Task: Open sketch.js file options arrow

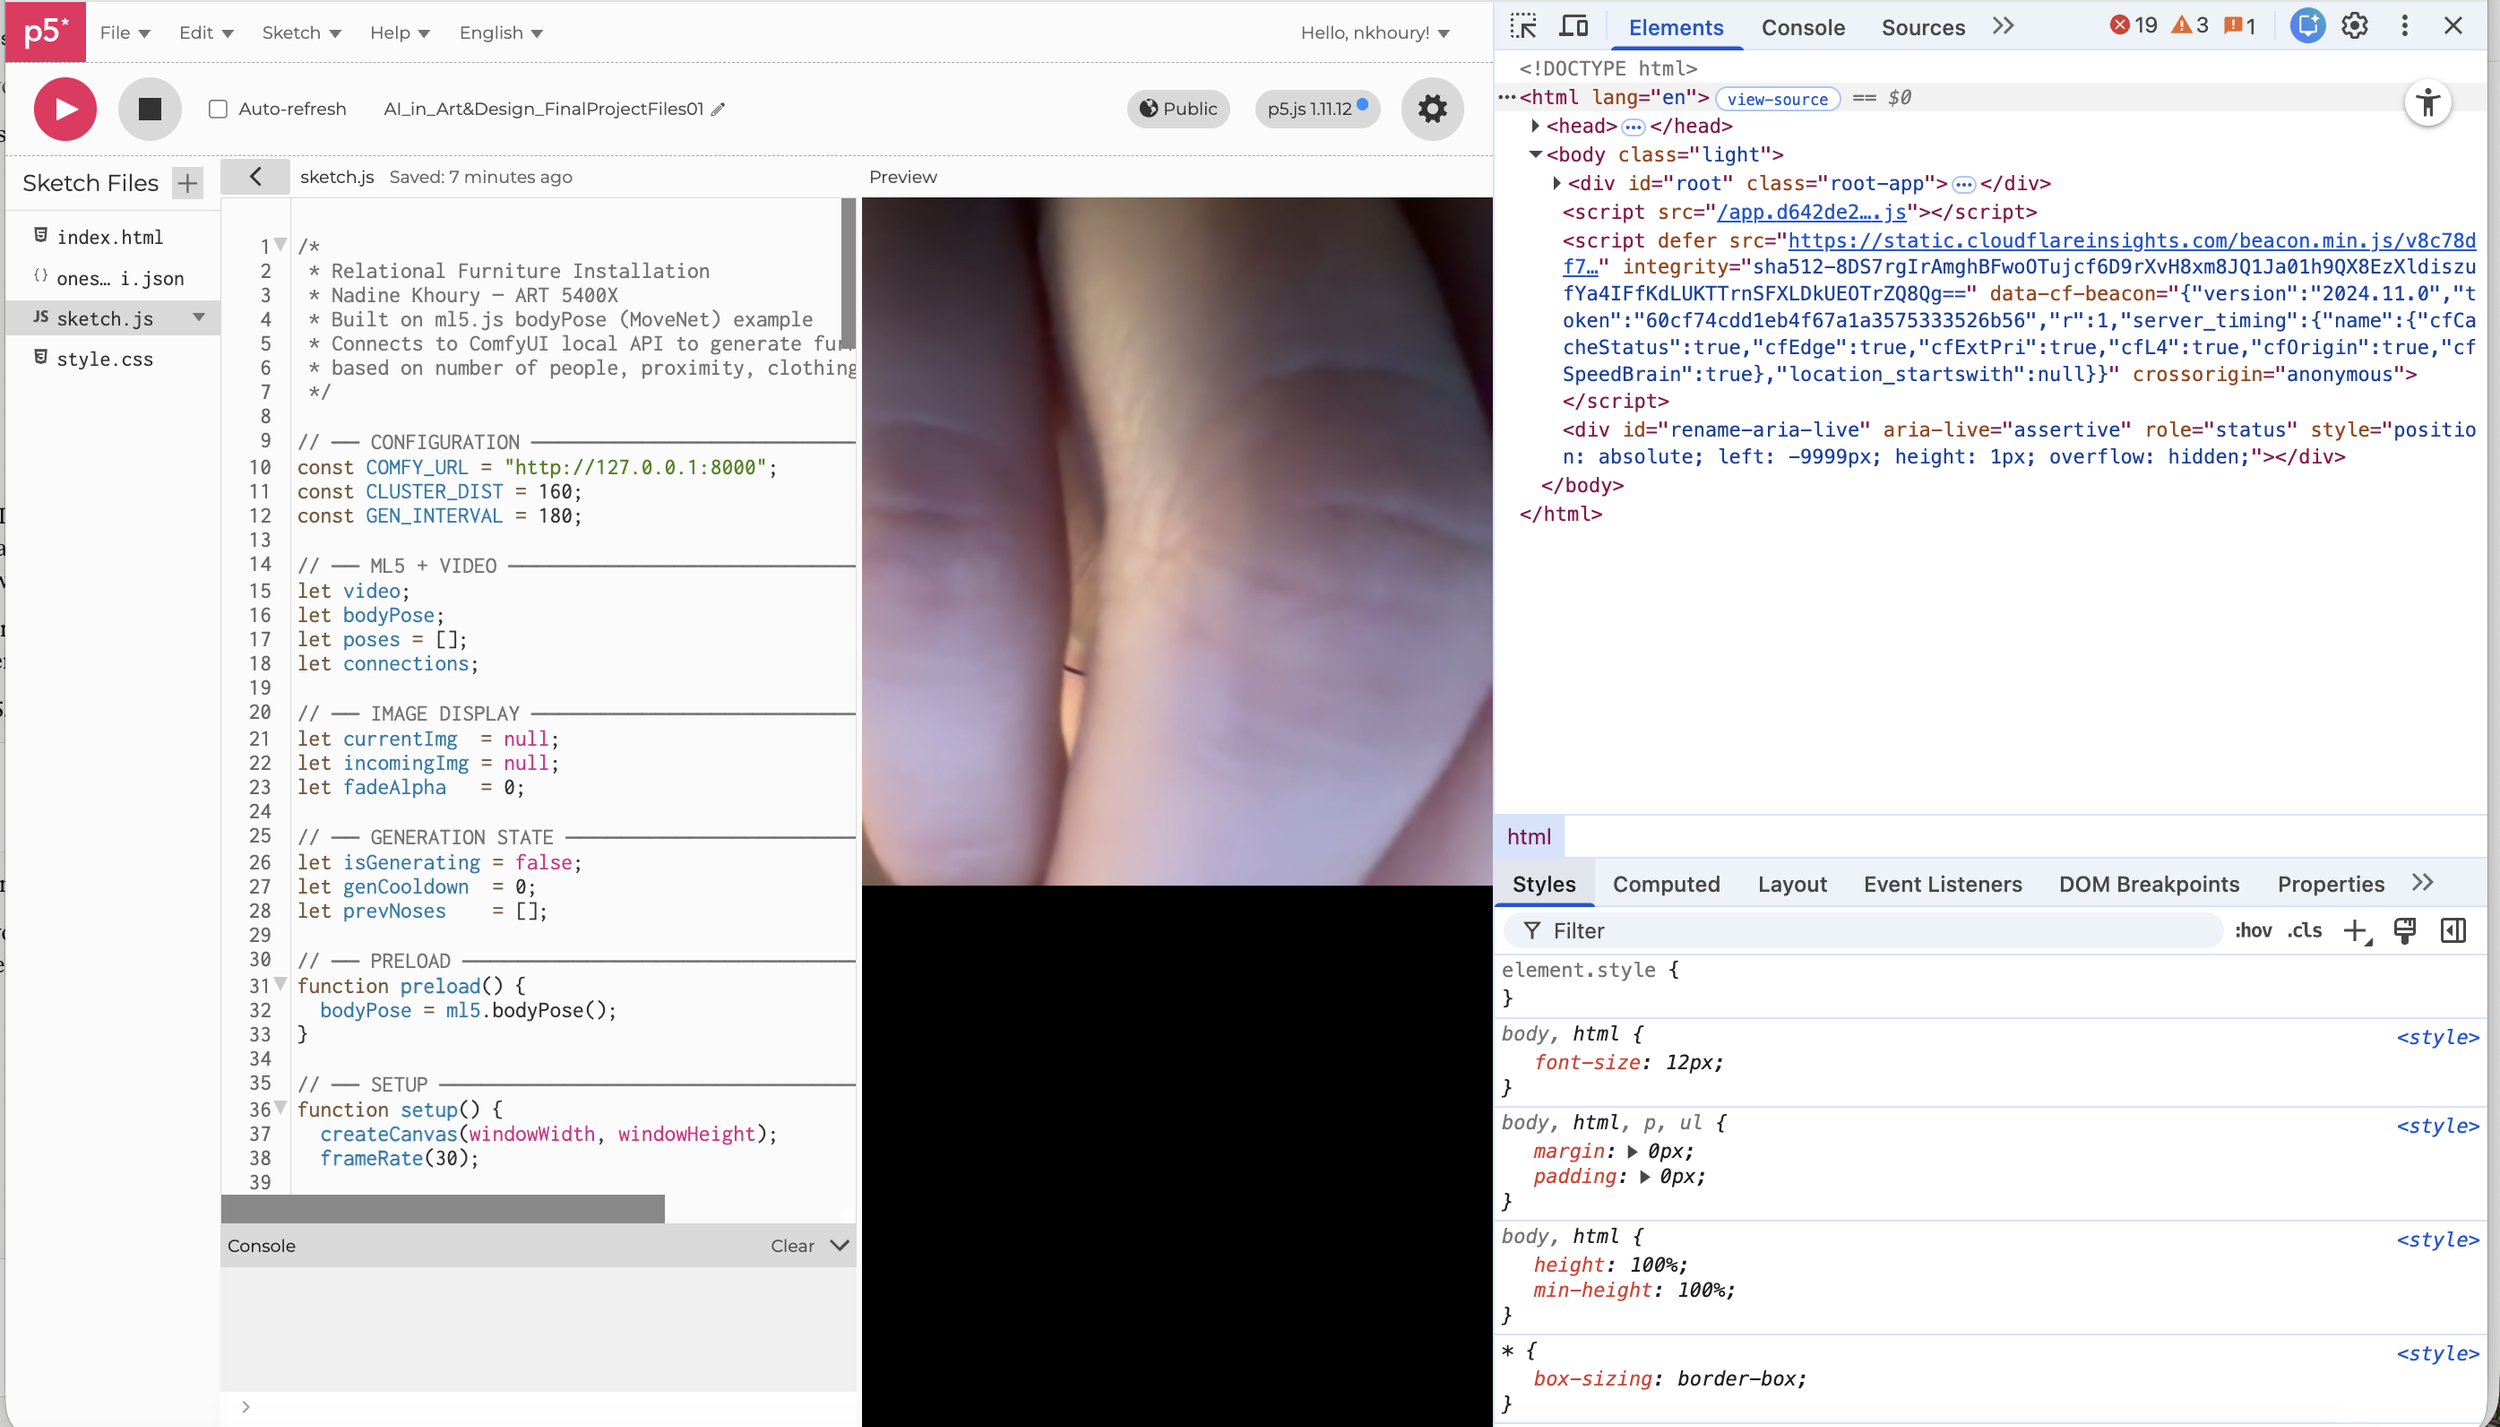Action: point(199,317)
